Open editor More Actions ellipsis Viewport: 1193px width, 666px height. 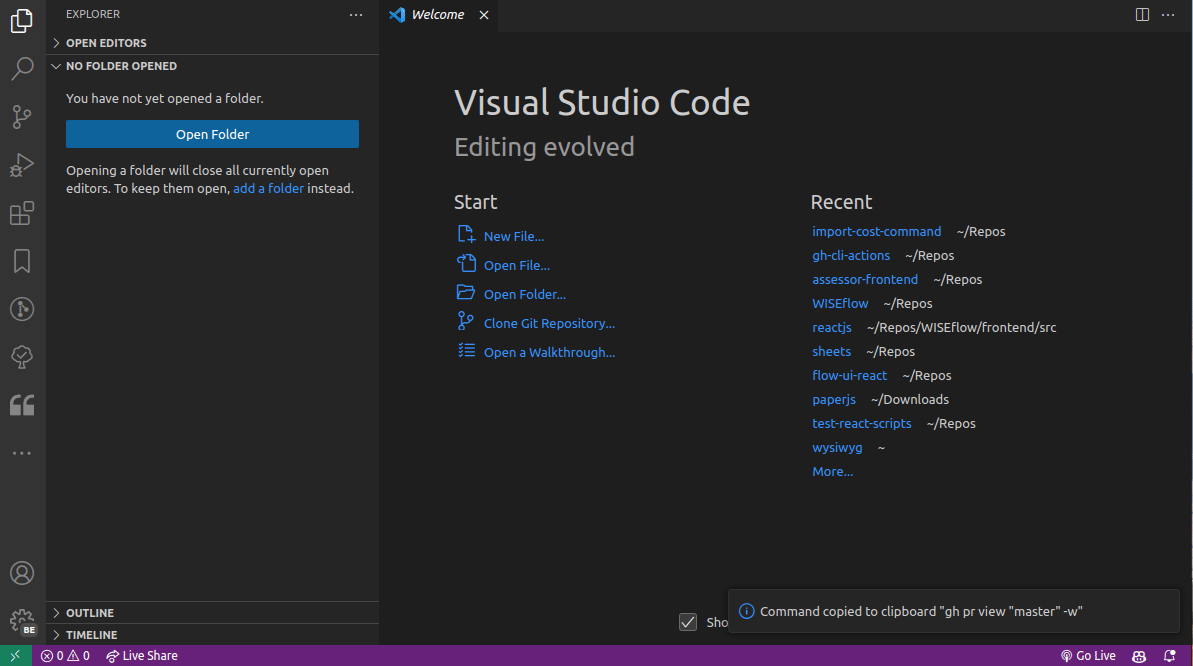click(x=1168, y=14)
